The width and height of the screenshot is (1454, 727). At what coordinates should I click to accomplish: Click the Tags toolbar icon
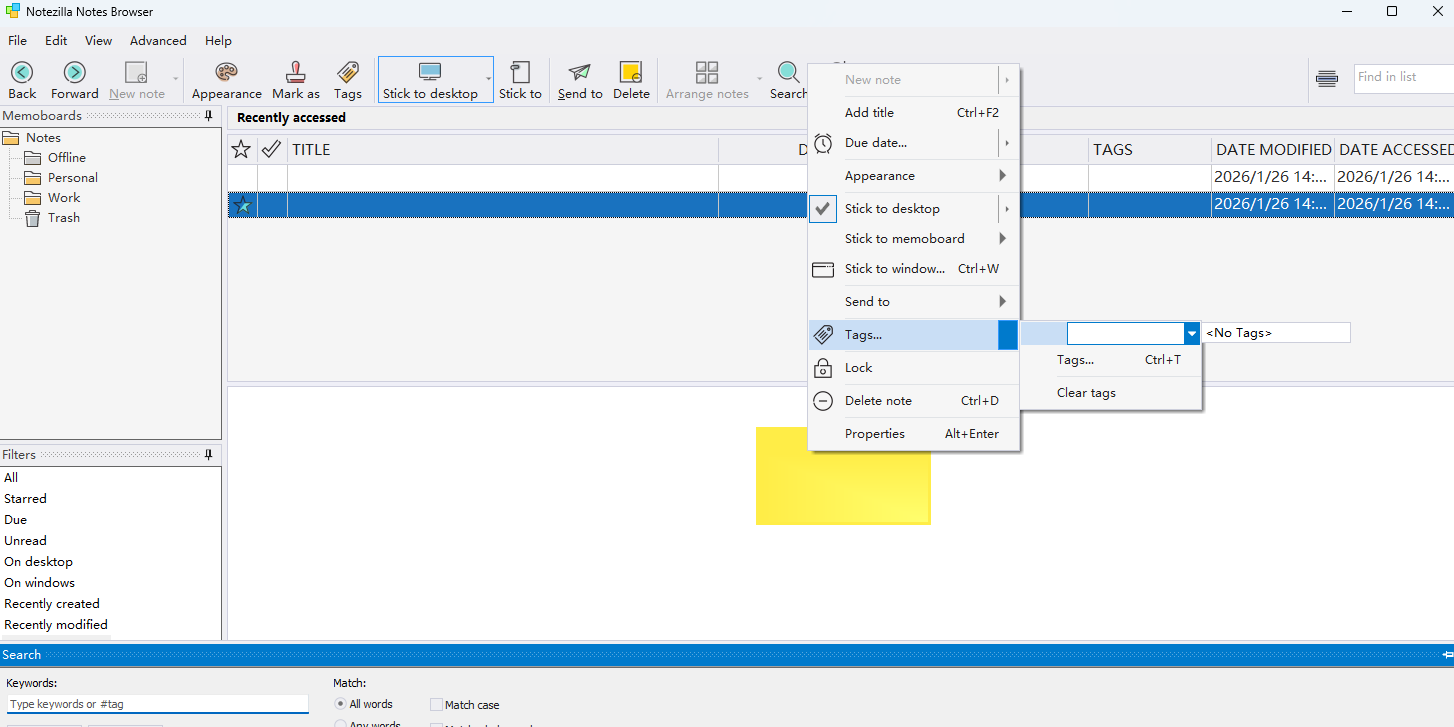(348, 73)
